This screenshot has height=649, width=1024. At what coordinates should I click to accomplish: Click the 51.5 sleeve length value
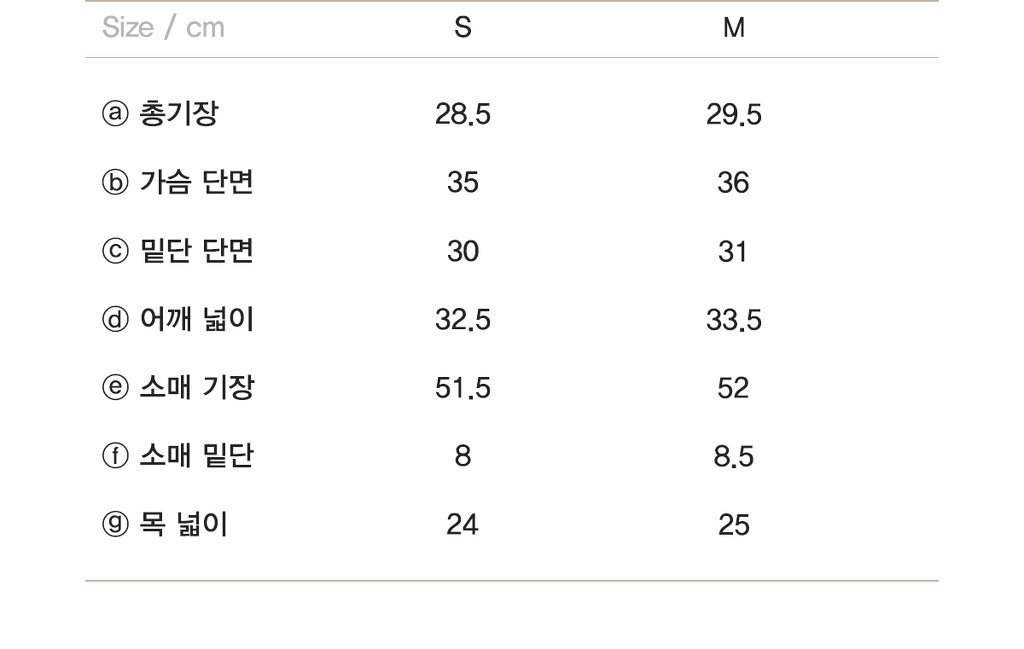tap(462, 388)
